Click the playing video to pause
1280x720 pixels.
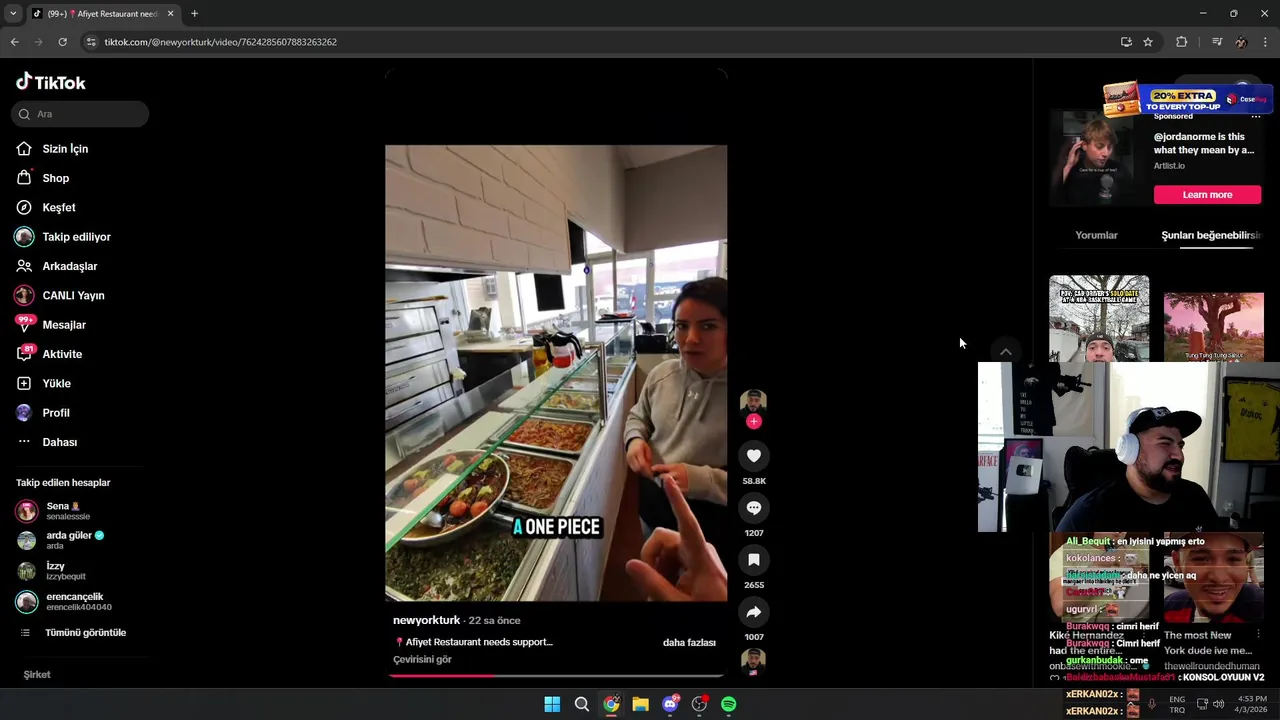tap(556, 373)
